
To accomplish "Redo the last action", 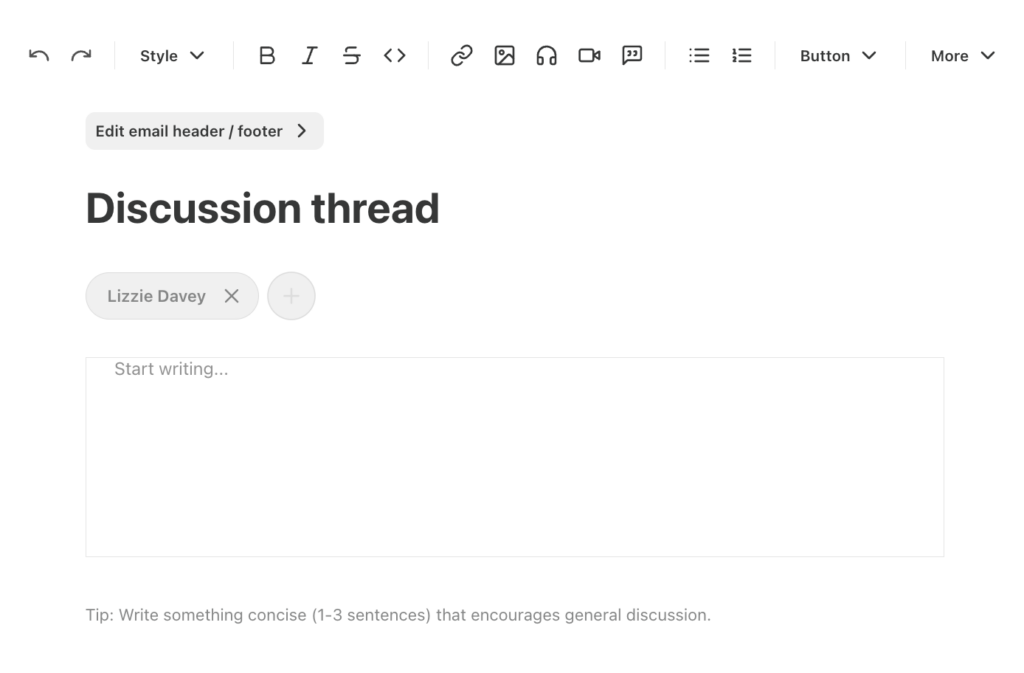I will pos(81,56).
